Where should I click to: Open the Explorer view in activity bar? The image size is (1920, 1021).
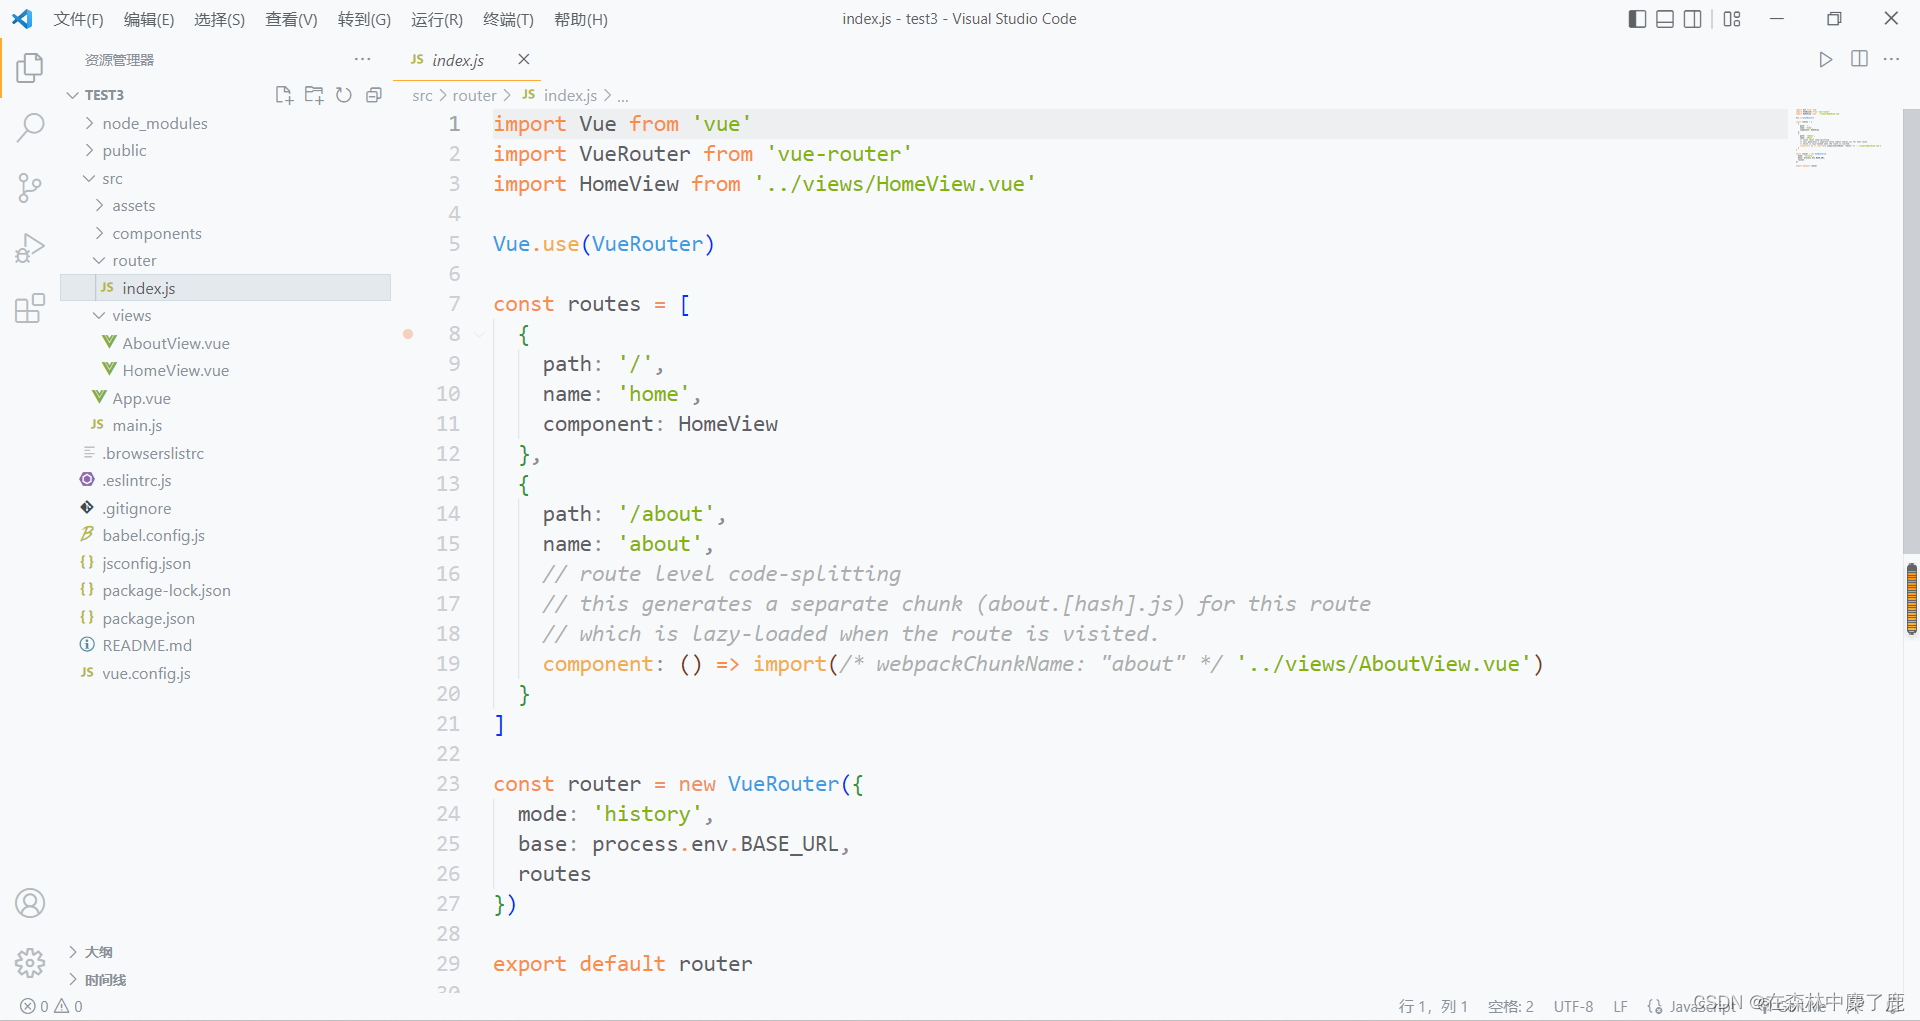pos(30,67)
